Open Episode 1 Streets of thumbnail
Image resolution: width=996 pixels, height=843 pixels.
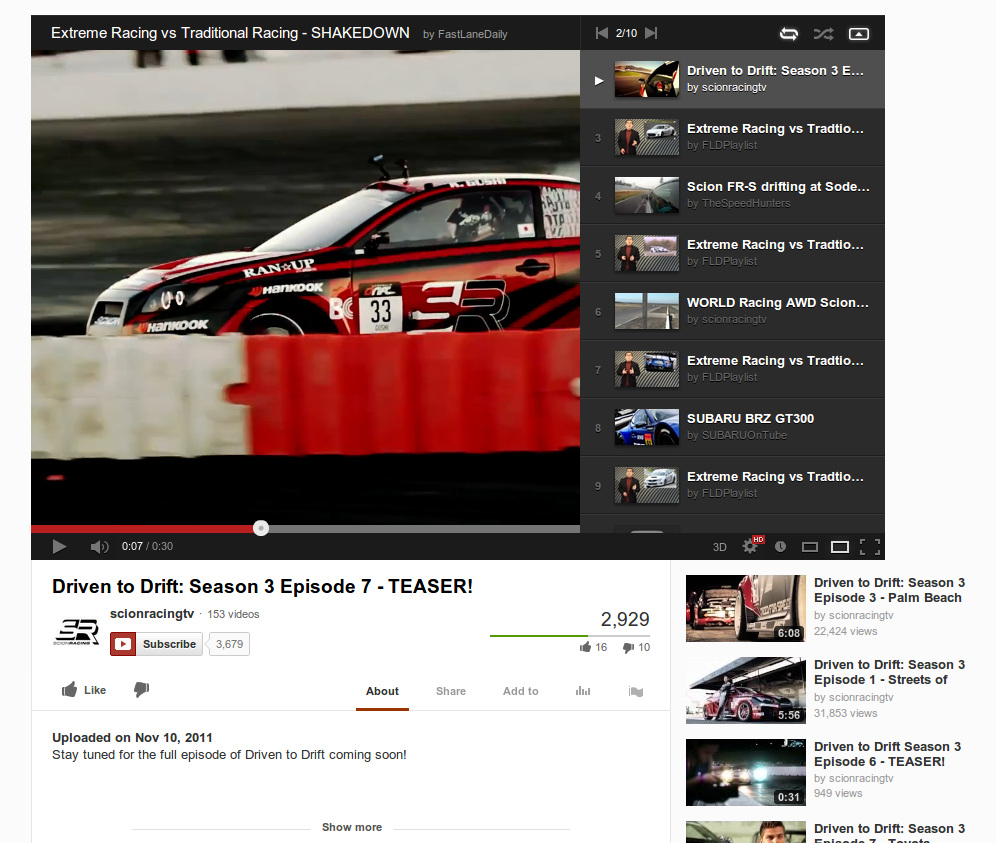click(746, 691)
